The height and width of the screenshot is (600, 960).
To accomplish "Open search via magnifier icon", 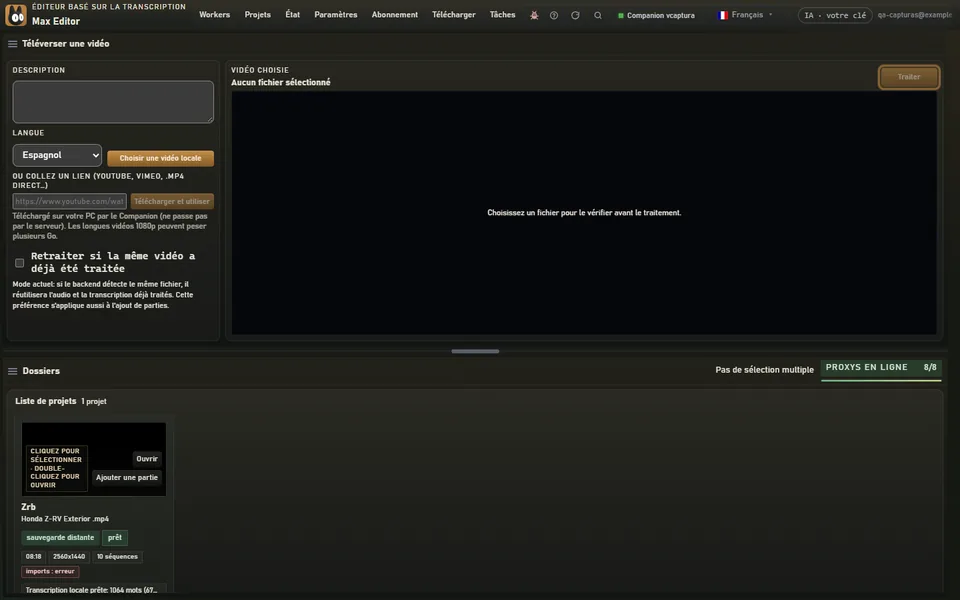I will pyautogui.click(x=598, y=15).
